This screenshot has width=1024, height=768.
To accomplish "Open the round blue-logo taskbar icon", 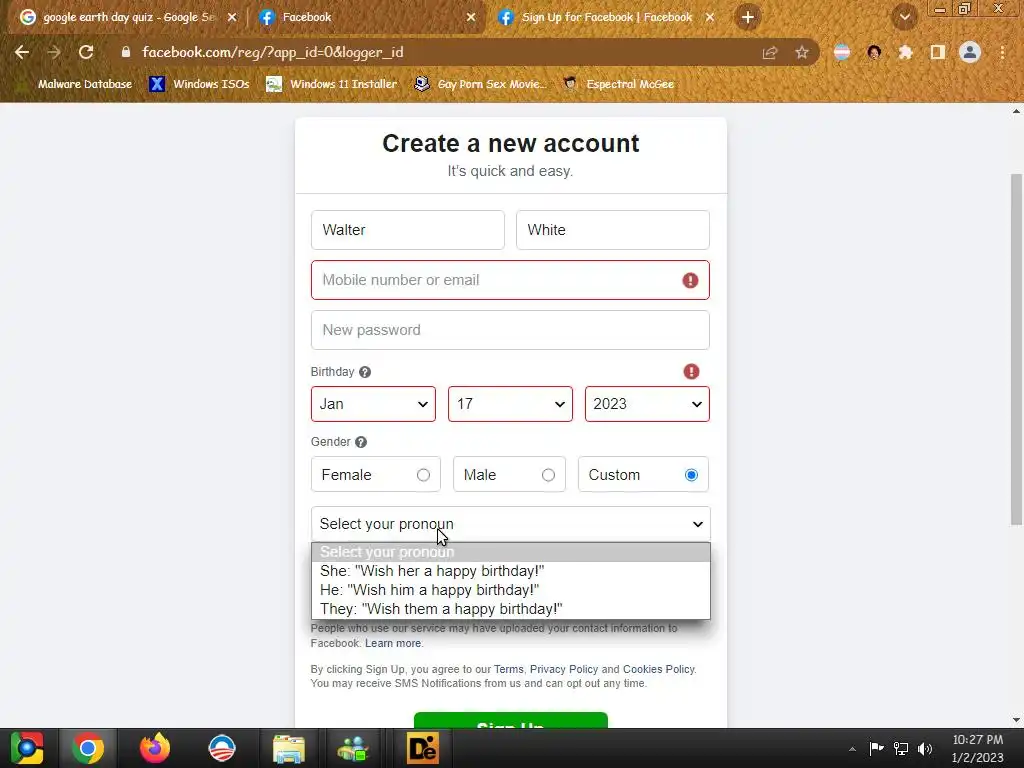I will click(222, 748).
